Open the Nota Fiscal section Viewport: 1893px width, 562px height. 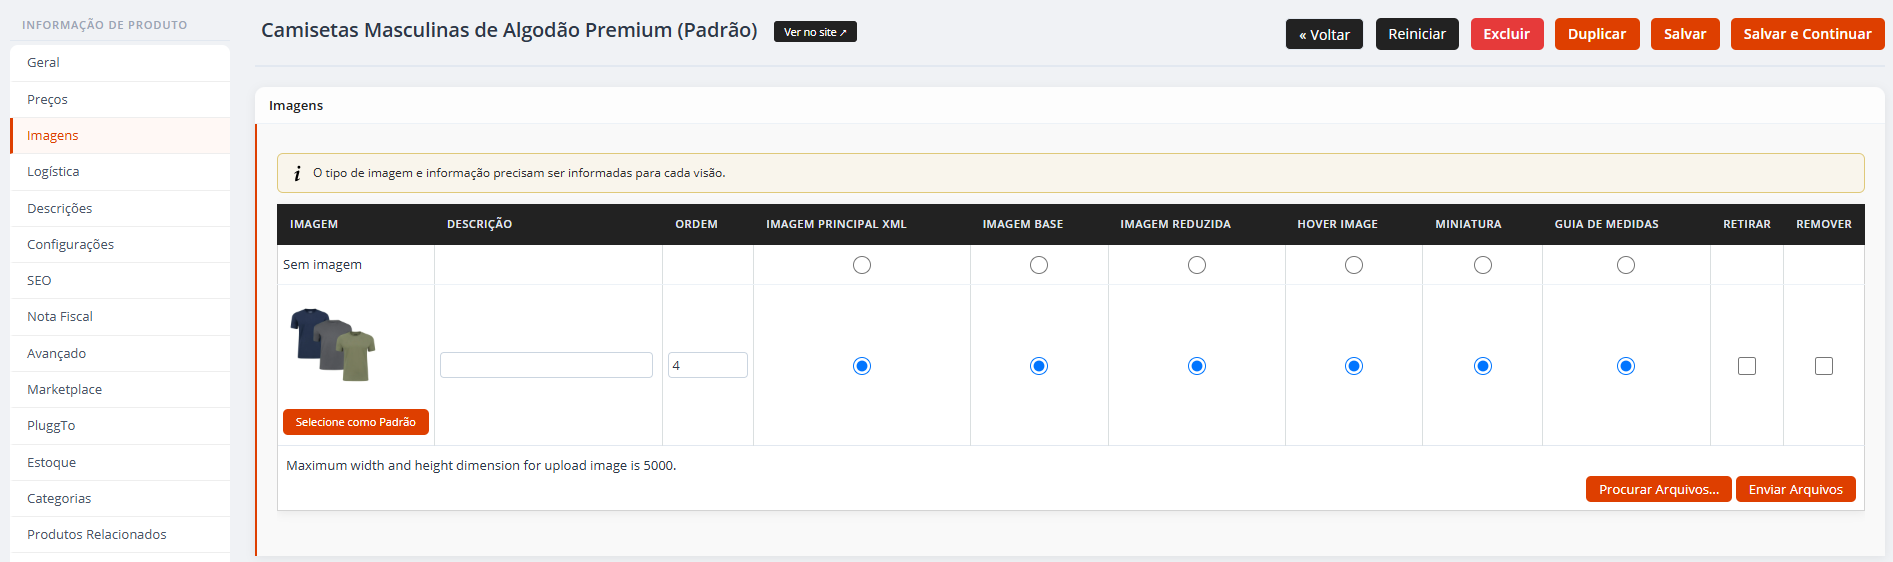click(x=120, y=316)
